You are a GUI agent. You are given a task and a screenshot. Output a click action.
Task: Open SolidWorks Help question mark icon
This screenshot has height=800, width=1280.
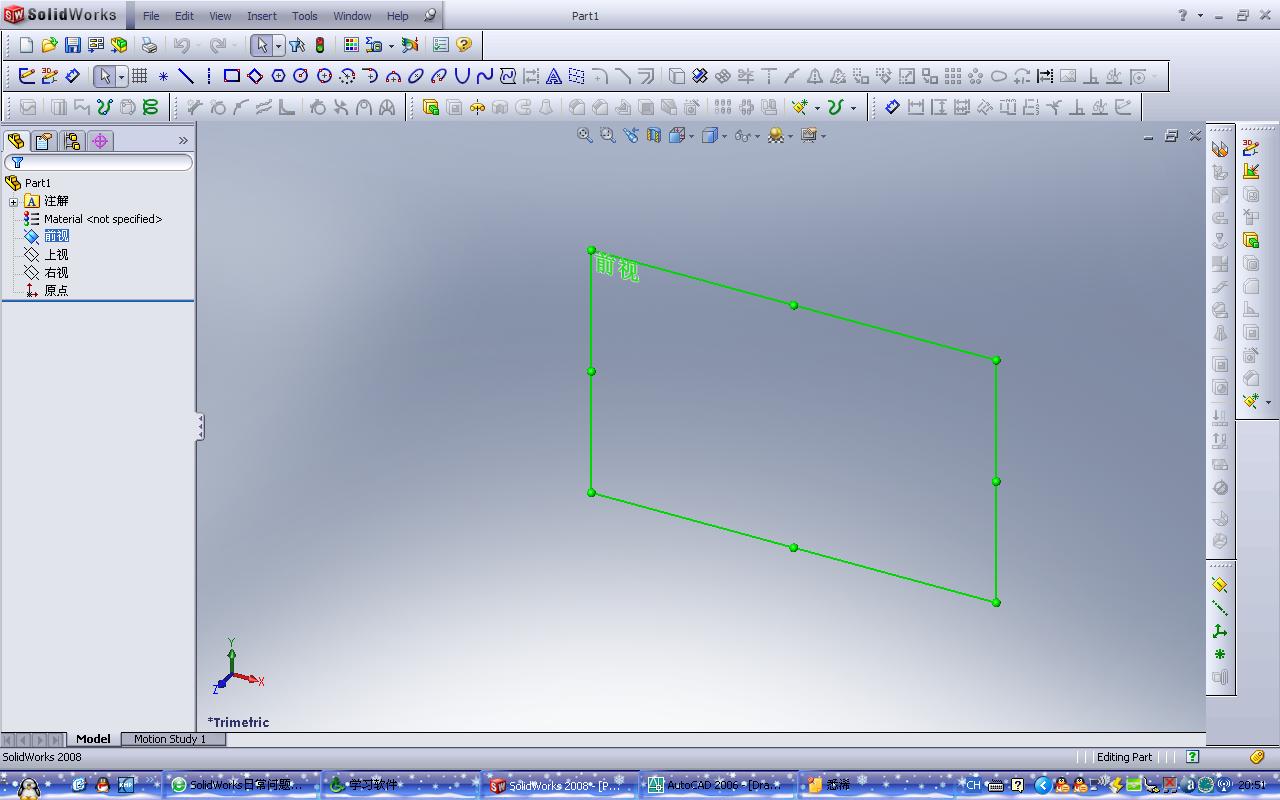tap(464, 45)
